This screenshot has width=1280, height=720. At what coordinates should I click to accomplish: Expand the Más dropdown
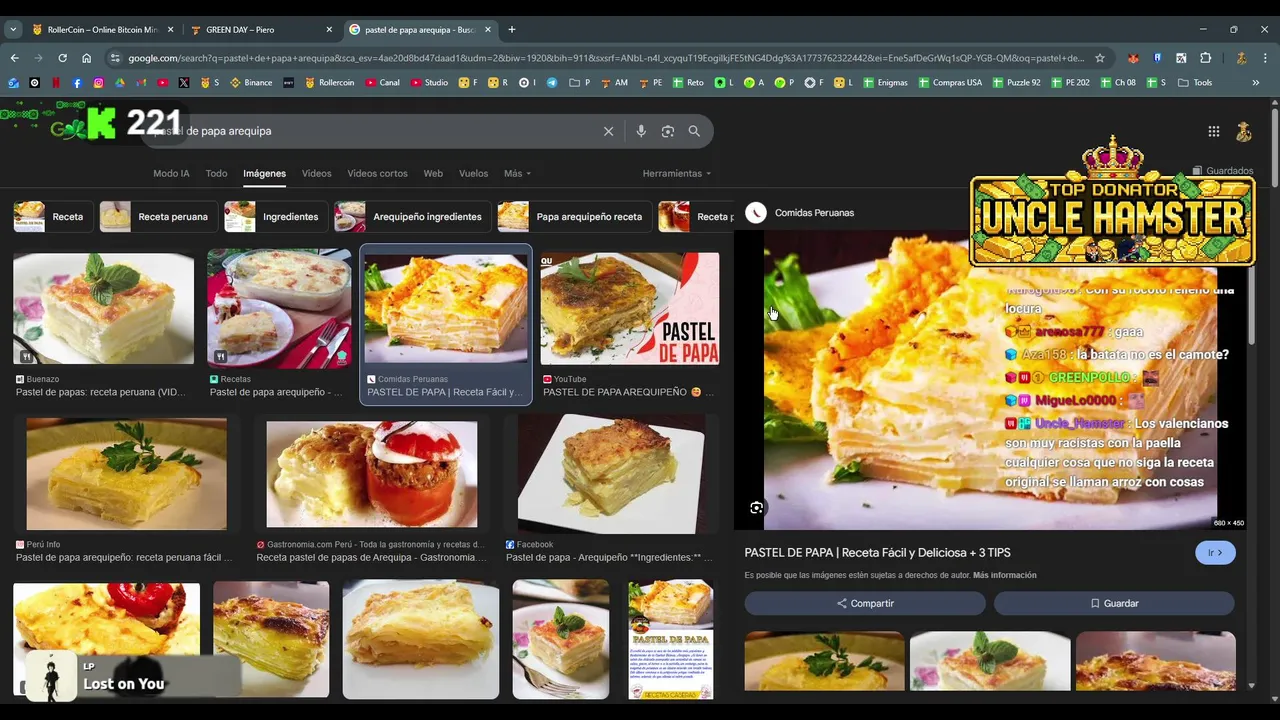[x=517, y=173]
